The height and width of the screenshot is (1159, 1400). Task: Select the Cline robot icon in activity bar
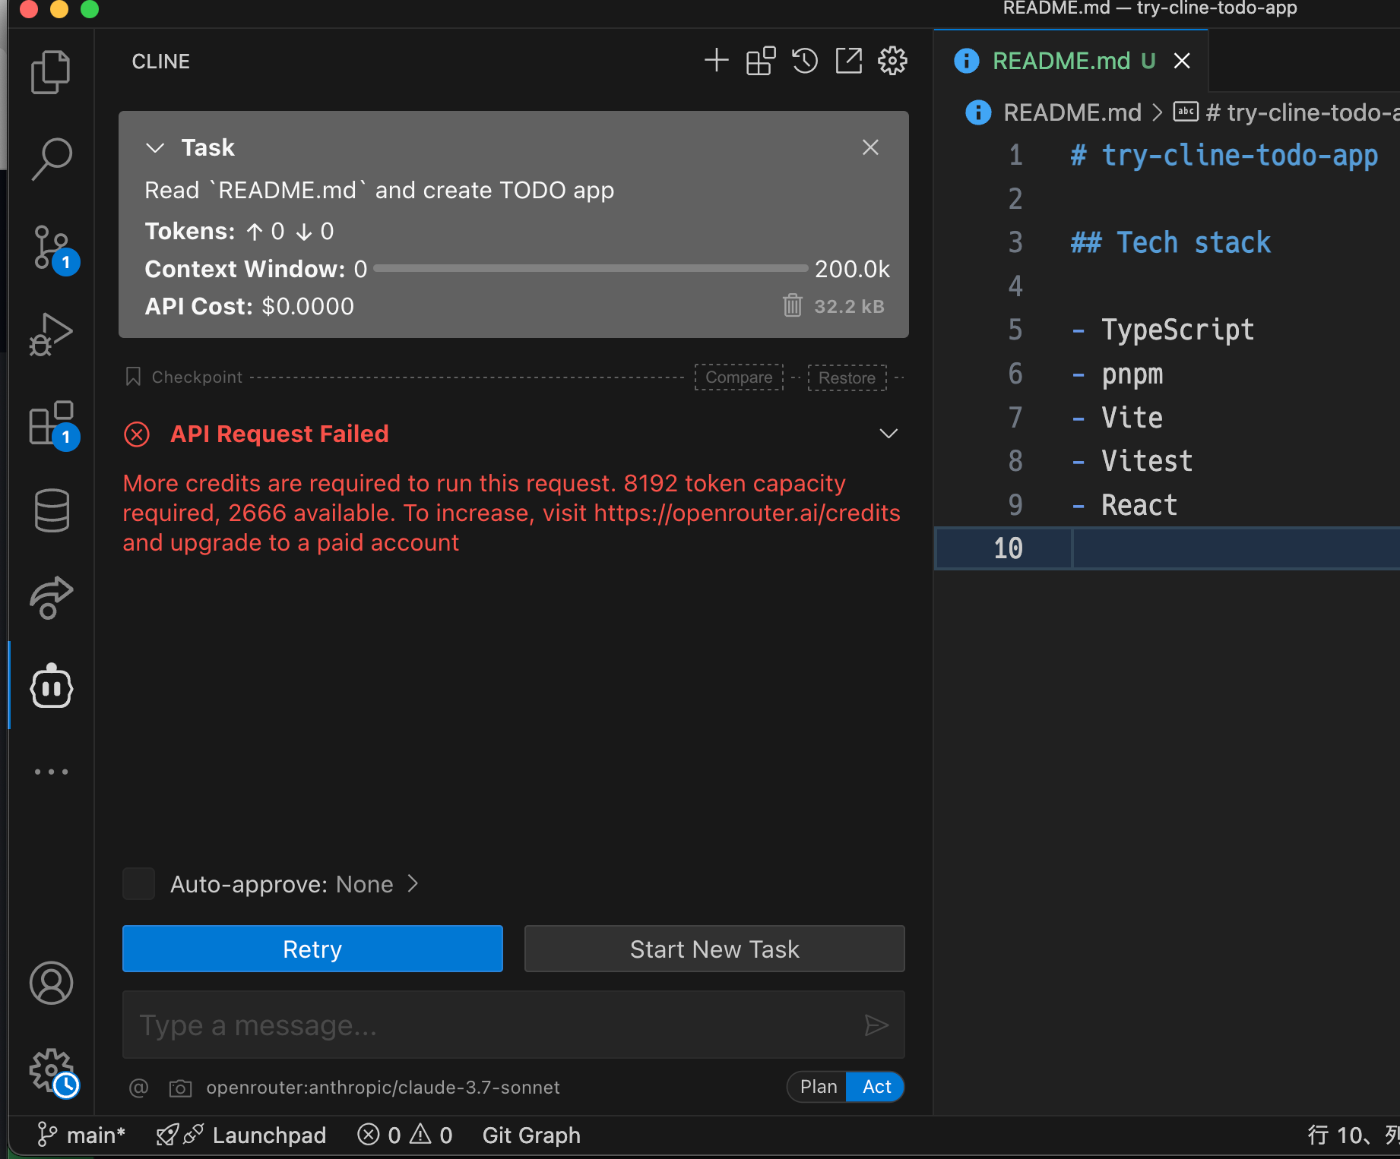point(51,687)
